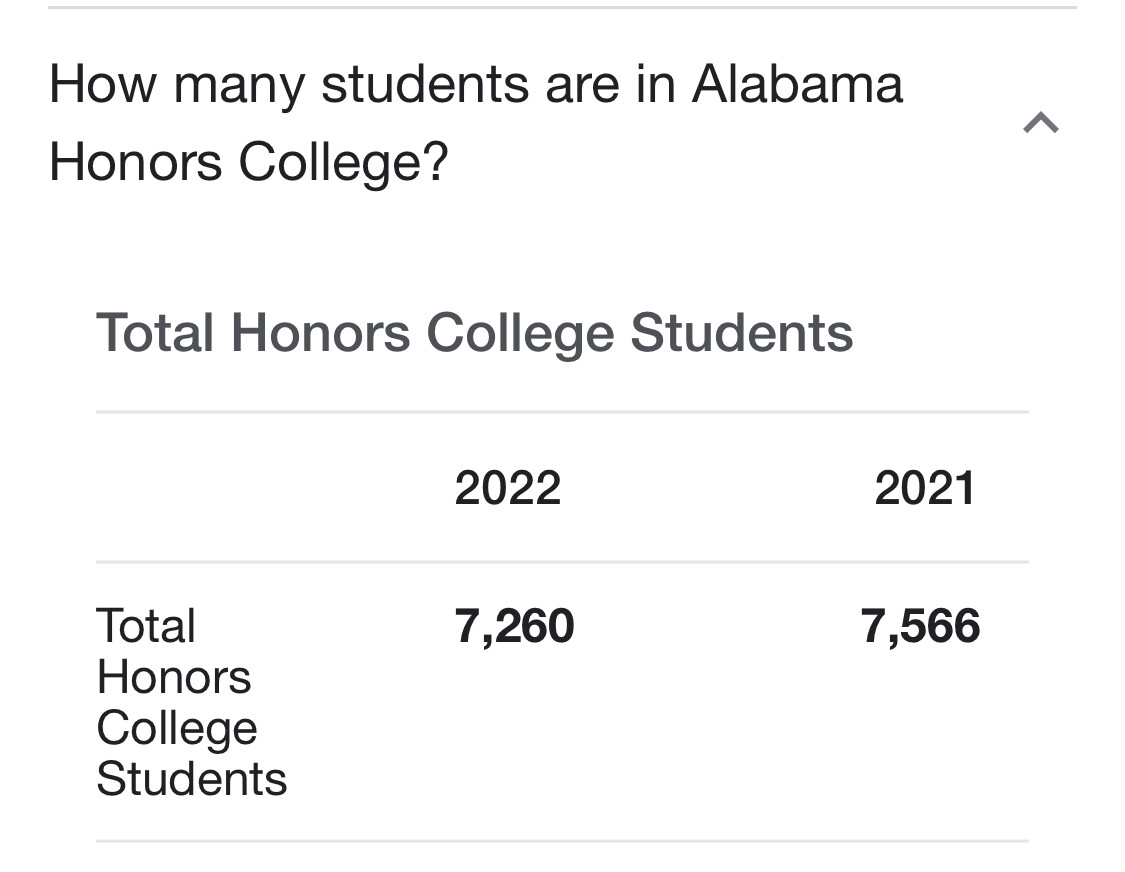Image resolution: width=1125 pixels, height=872 pixels.
Task: Collapse the Alabama Honors College question chevron
Action: pos(1040,123)
